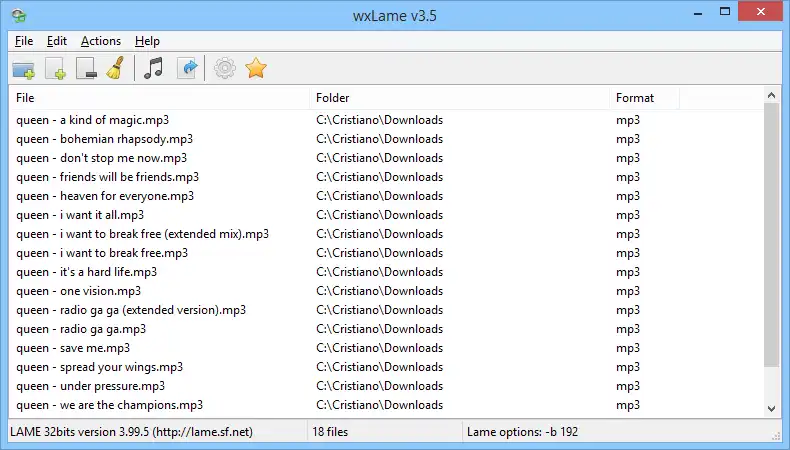Viewport: 790px width, 450px height.
Task: Click the add files toolbar icon
Action: [55, 68]
